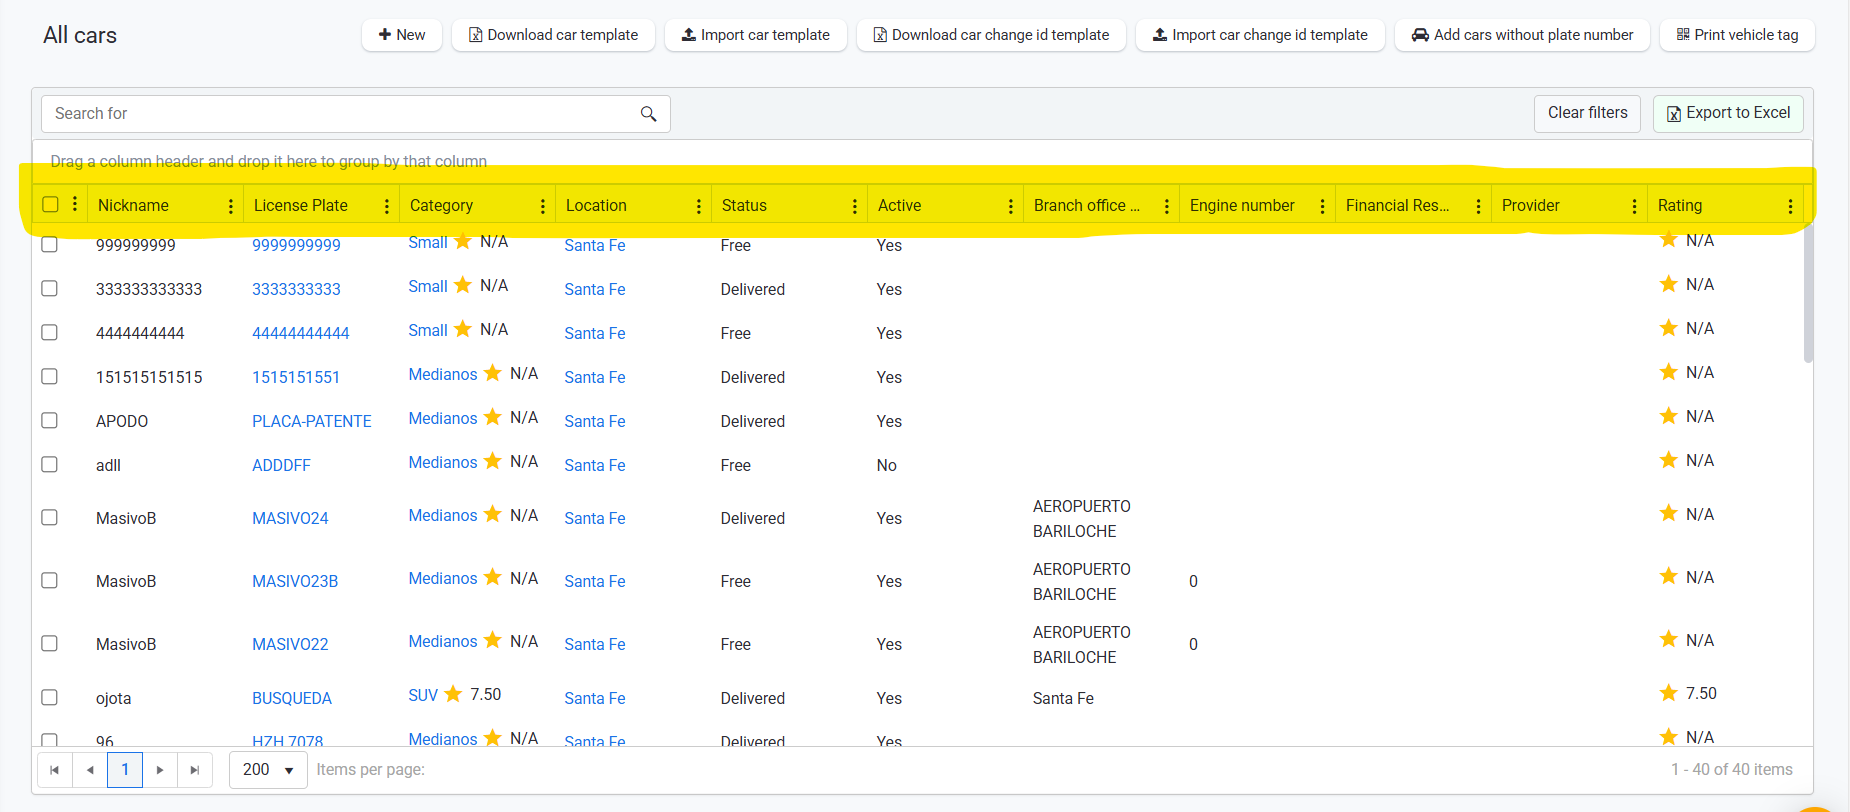This screenshot has width=1850, height=812.
Task: Select page 1 in pager
Action: [125, 770]
